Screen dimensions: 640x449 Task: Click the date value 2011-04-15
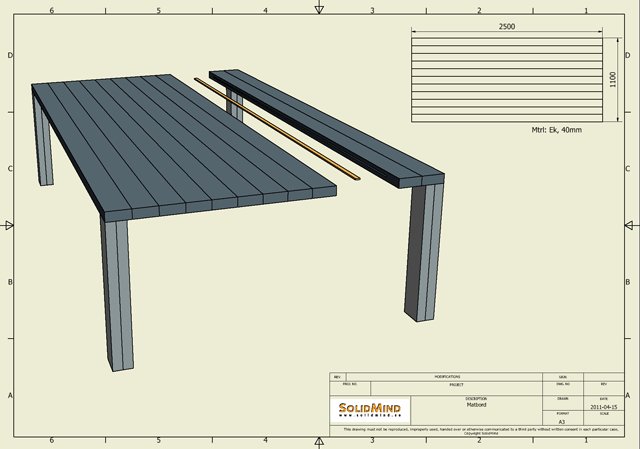(603, 407)
